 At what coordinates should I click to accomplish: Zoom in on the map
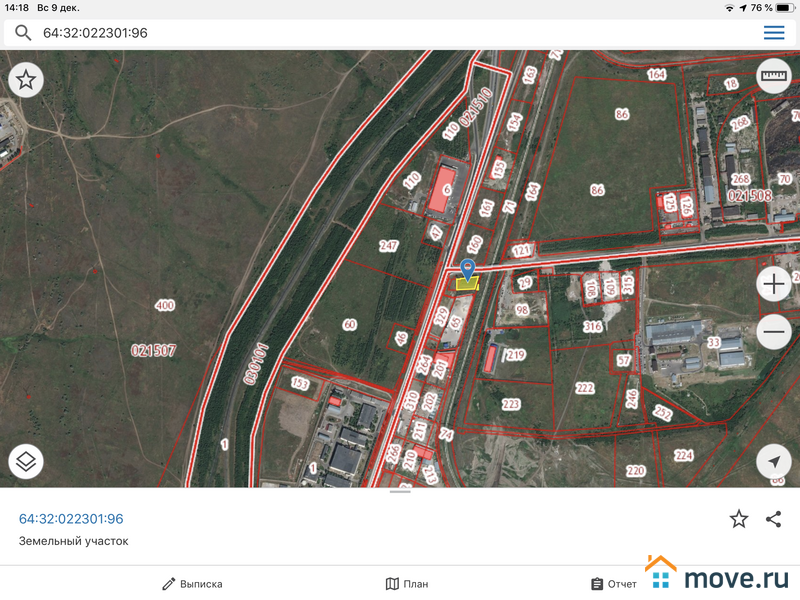coord(774,285)
